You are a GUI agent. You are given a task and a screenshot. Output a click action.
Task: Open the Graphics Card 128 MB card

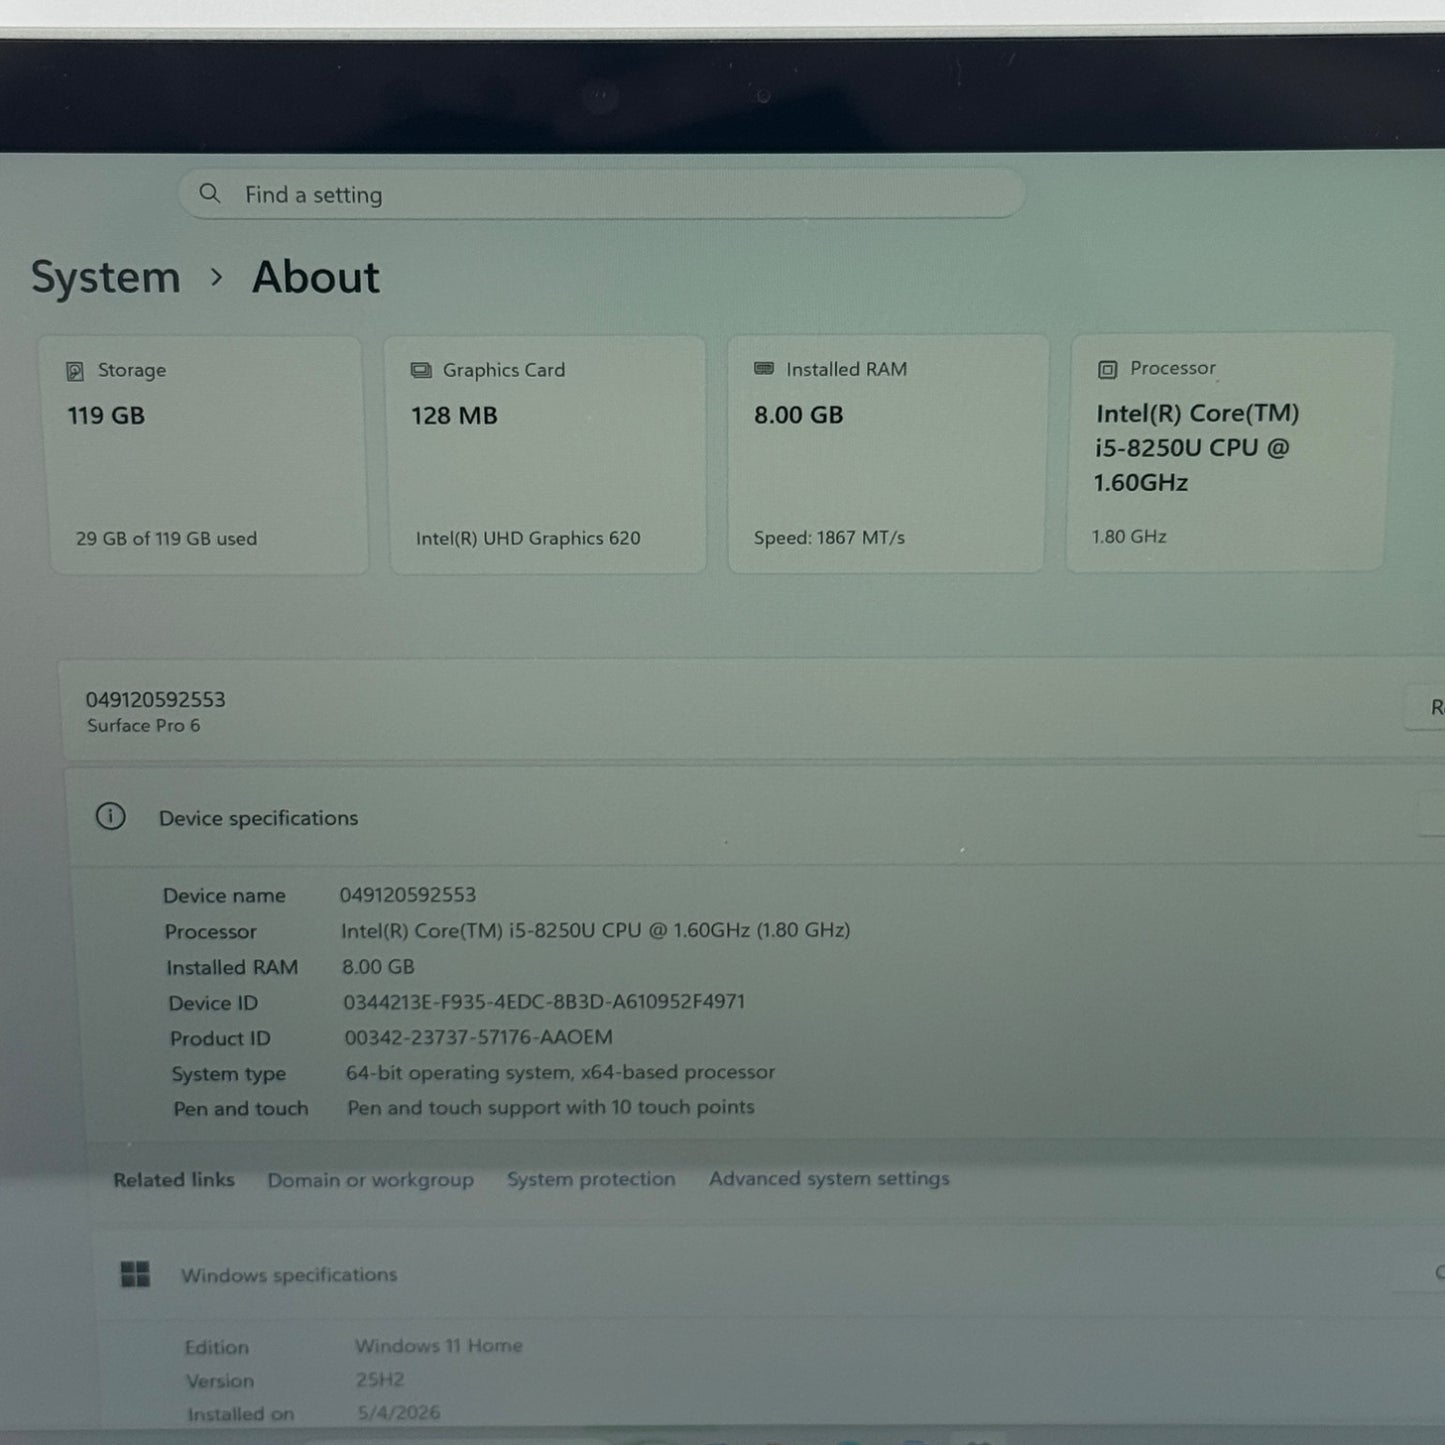[x=547, y=455]
